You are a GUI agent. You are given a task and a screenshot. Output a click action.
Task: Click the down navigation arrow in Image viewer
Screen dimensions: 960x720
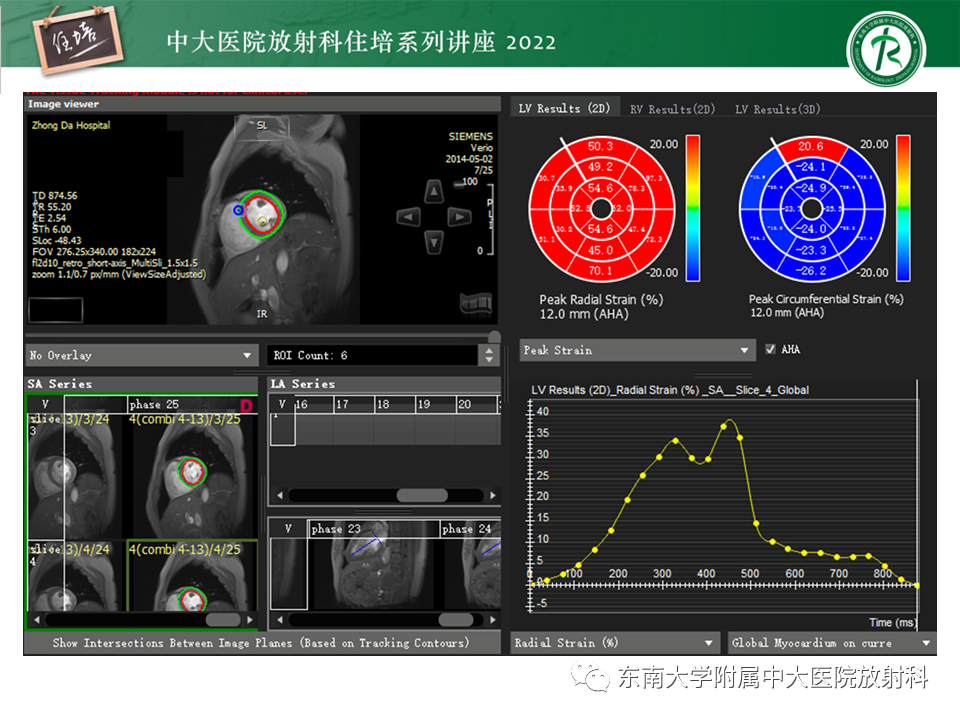point(434,242)
